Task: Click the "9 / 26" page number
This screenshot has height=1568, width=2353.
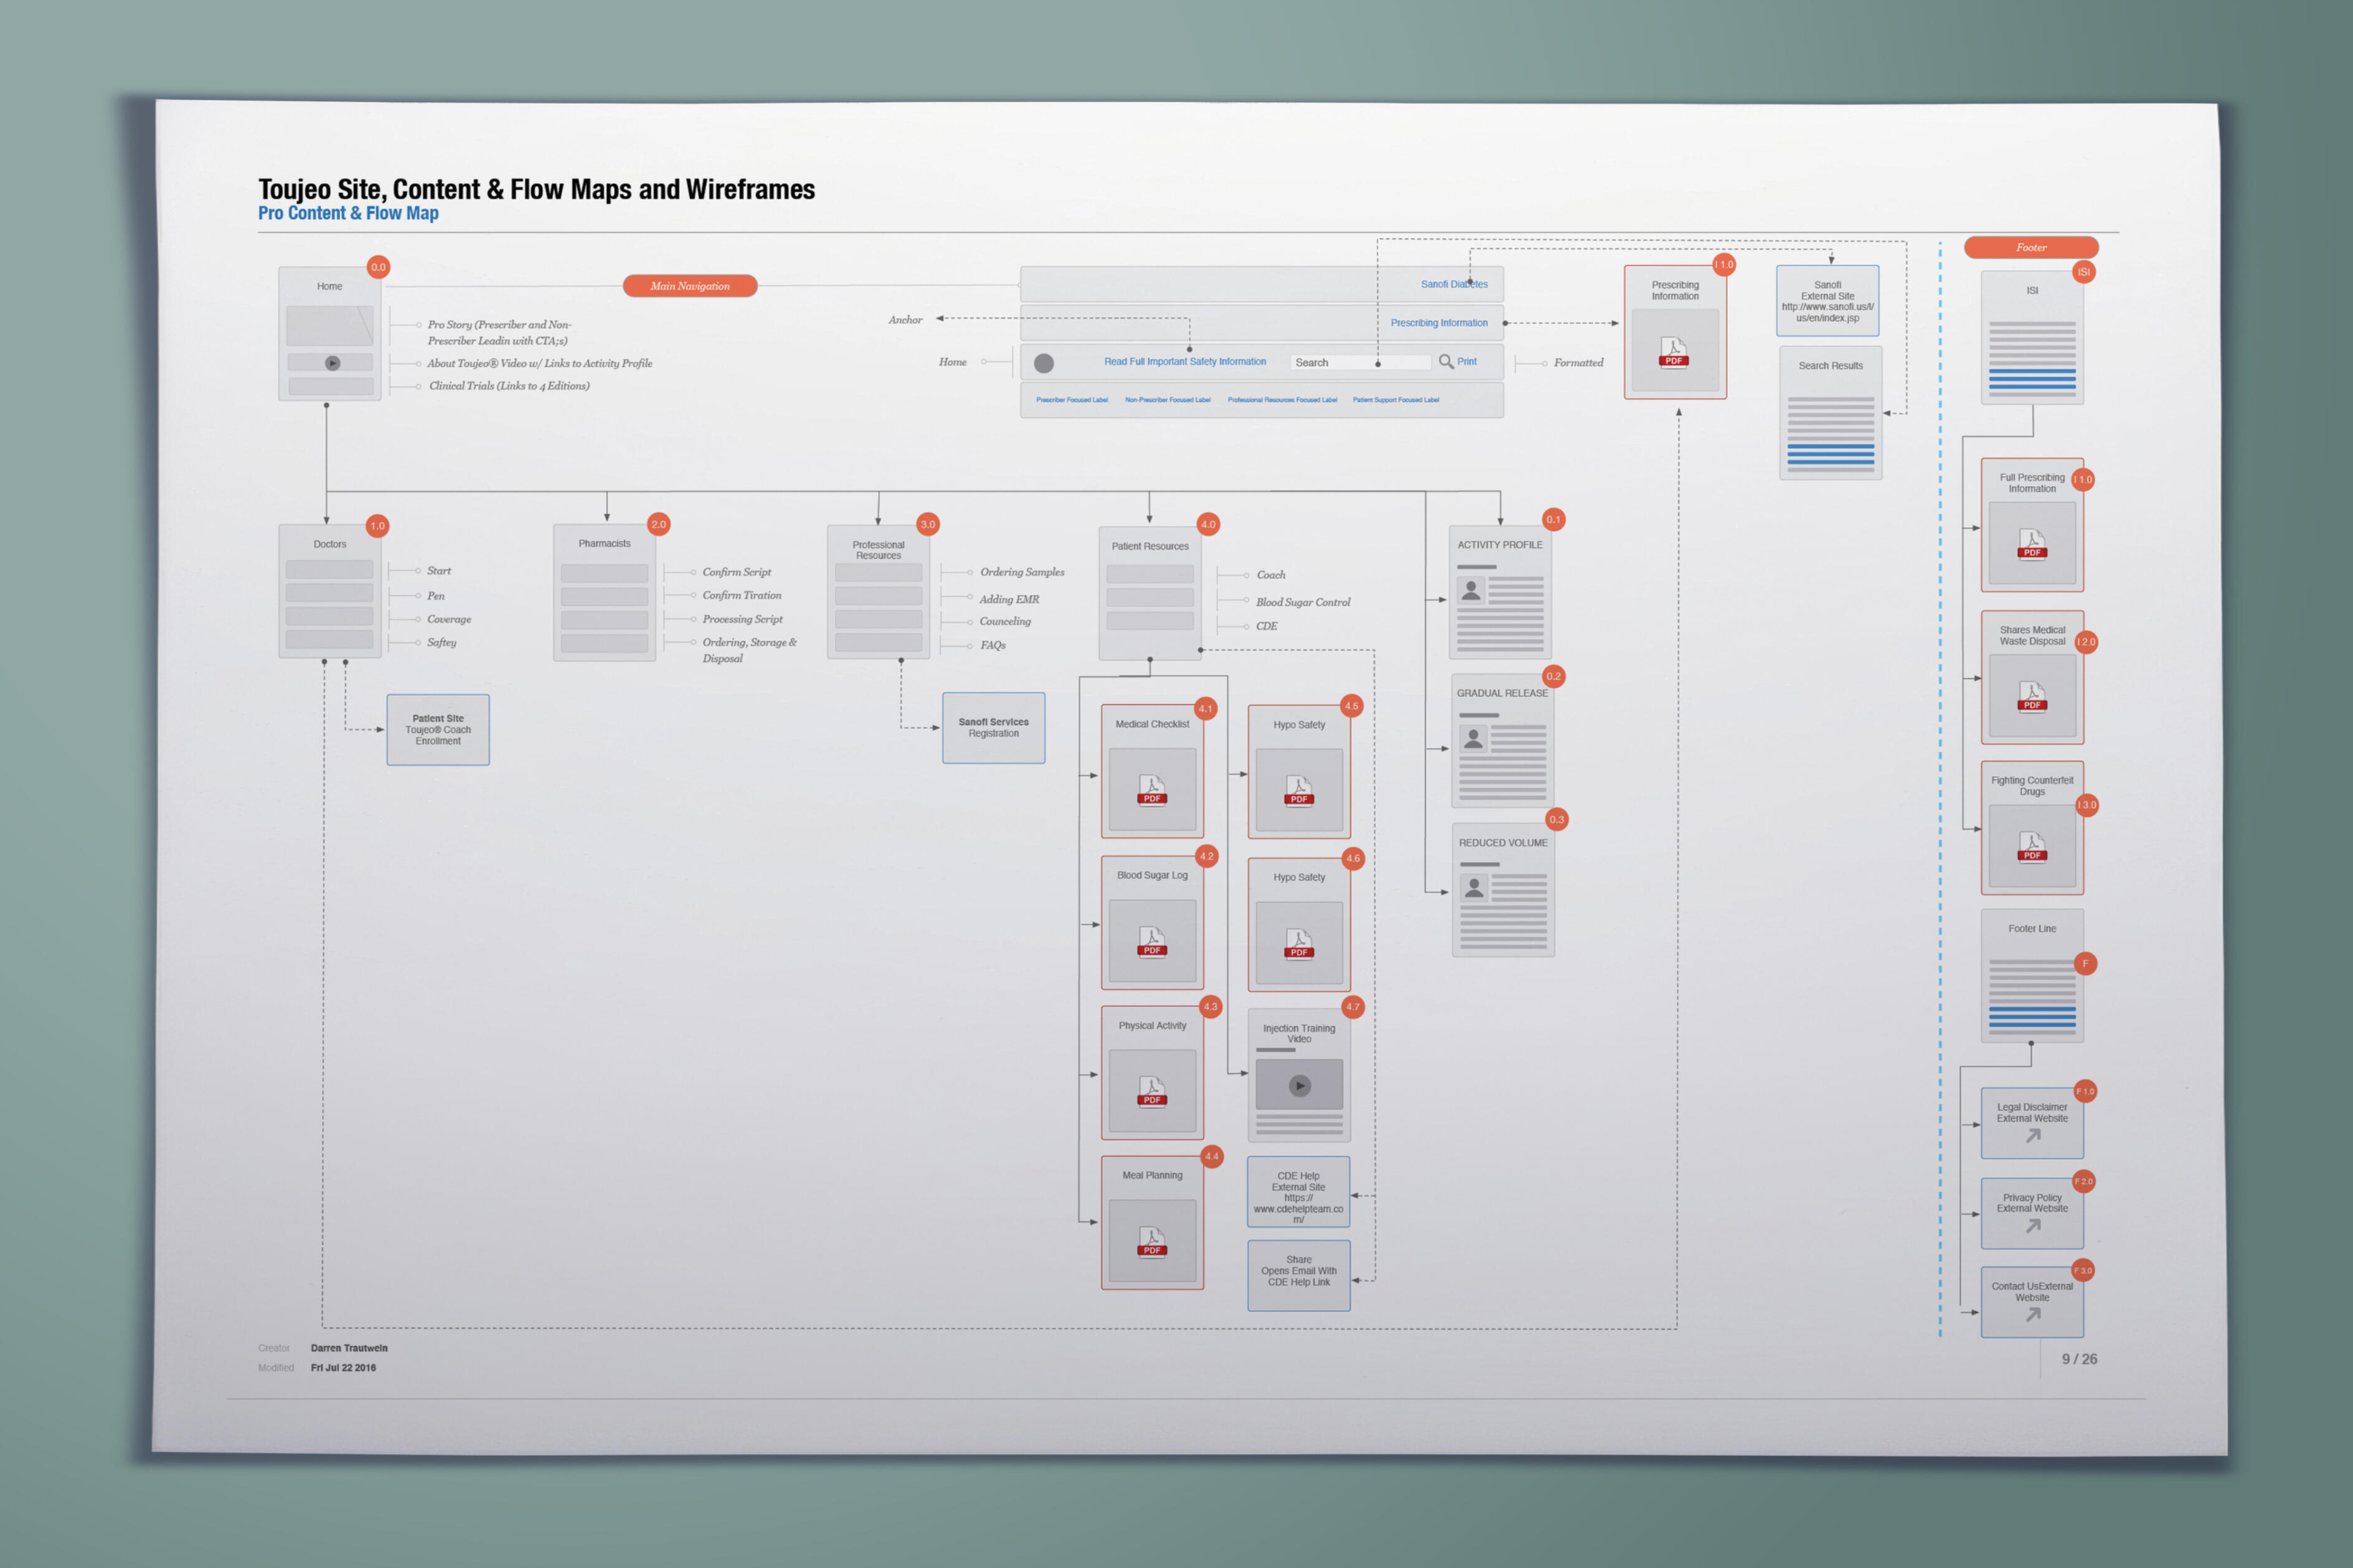Action: [2079, 1359]
